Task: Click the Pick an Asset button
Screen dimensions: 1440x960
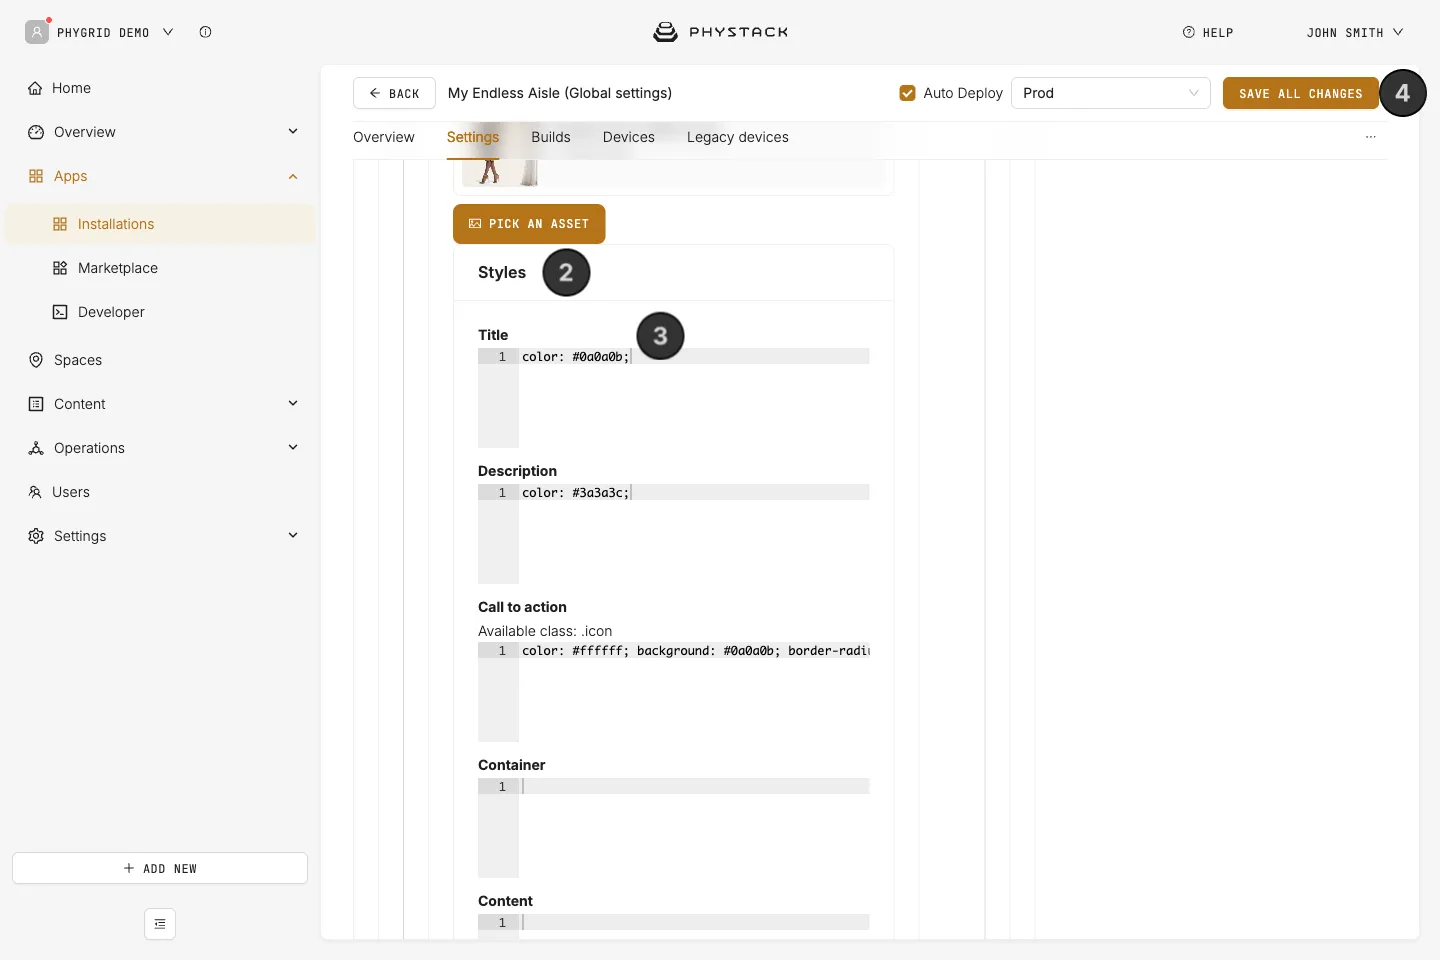Action: coord(529,224)
